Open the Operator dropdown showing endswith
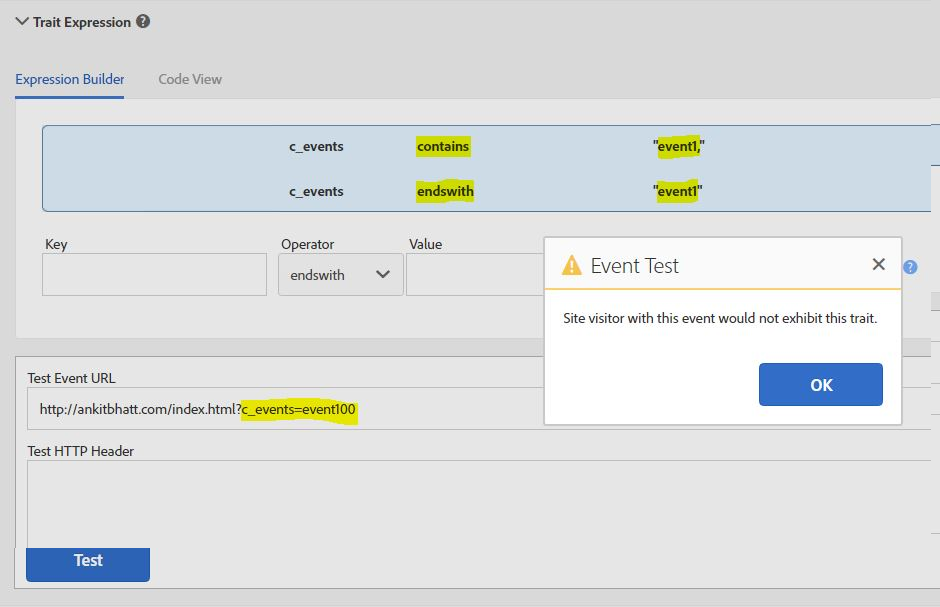 click(x=340, y=275)
